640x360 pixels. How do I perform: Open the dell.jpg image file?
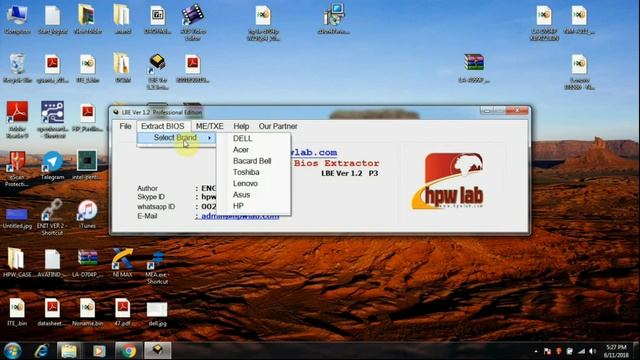point(157,313)
